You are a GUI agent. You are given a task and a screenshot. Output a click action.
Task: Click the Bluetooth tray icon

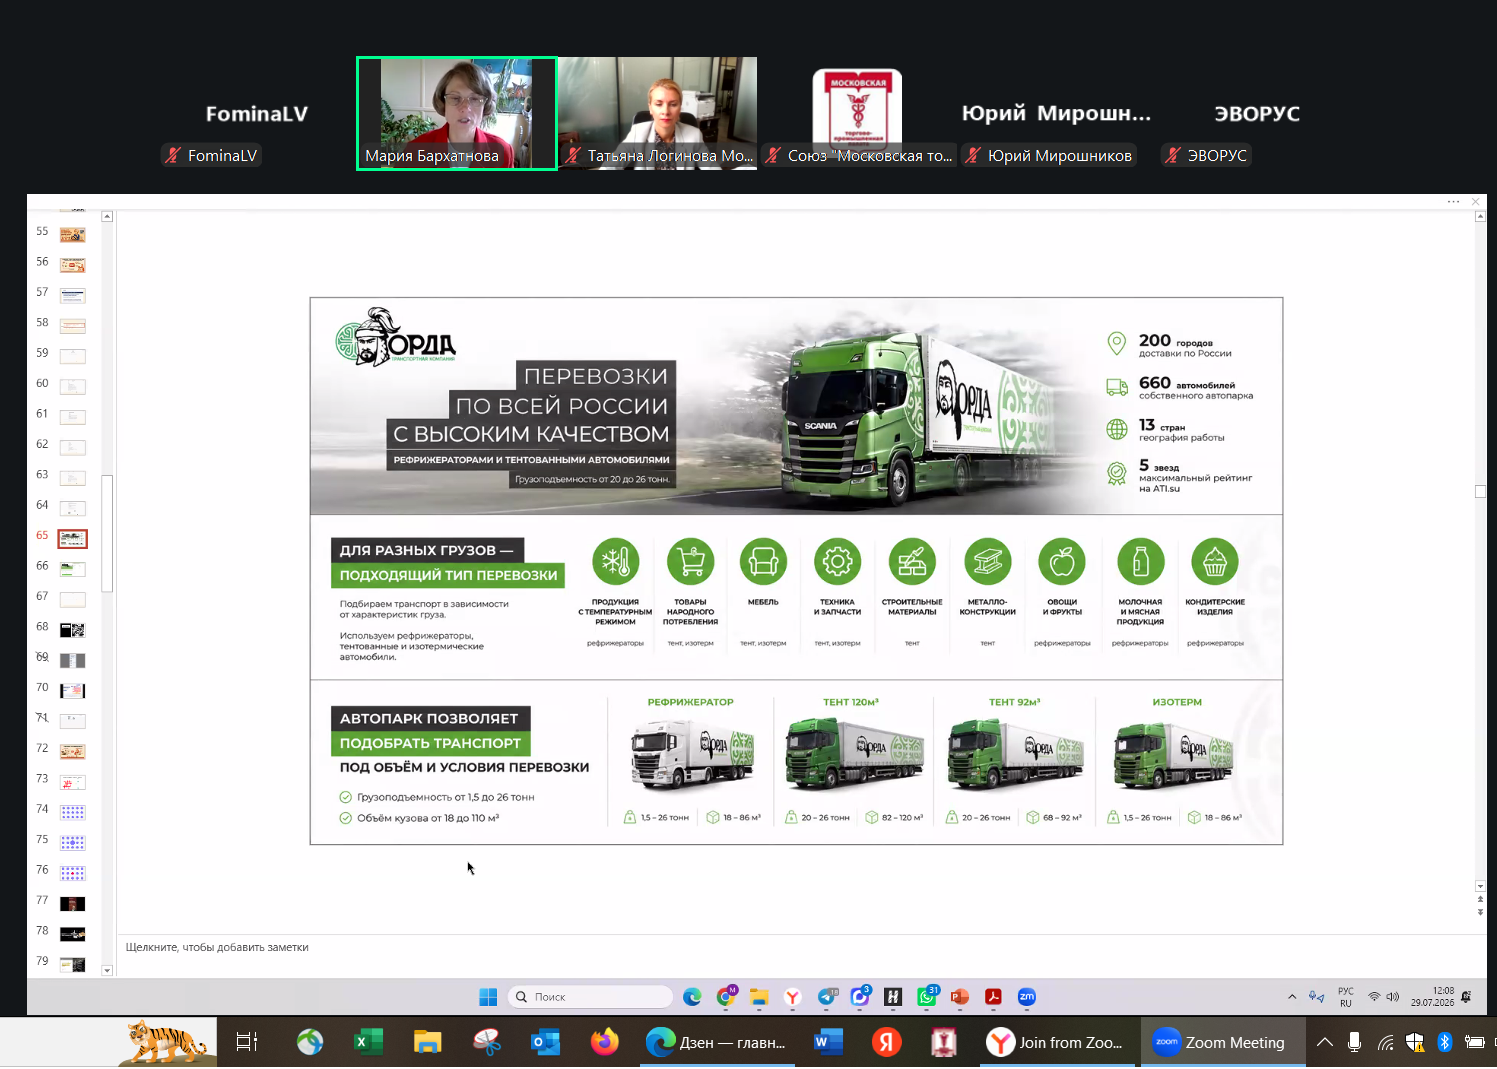(1444, 1043)
